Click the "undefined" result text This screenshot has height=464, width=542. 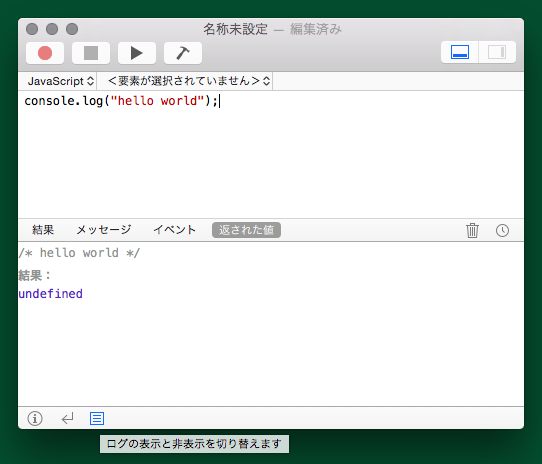click(50, 294)
